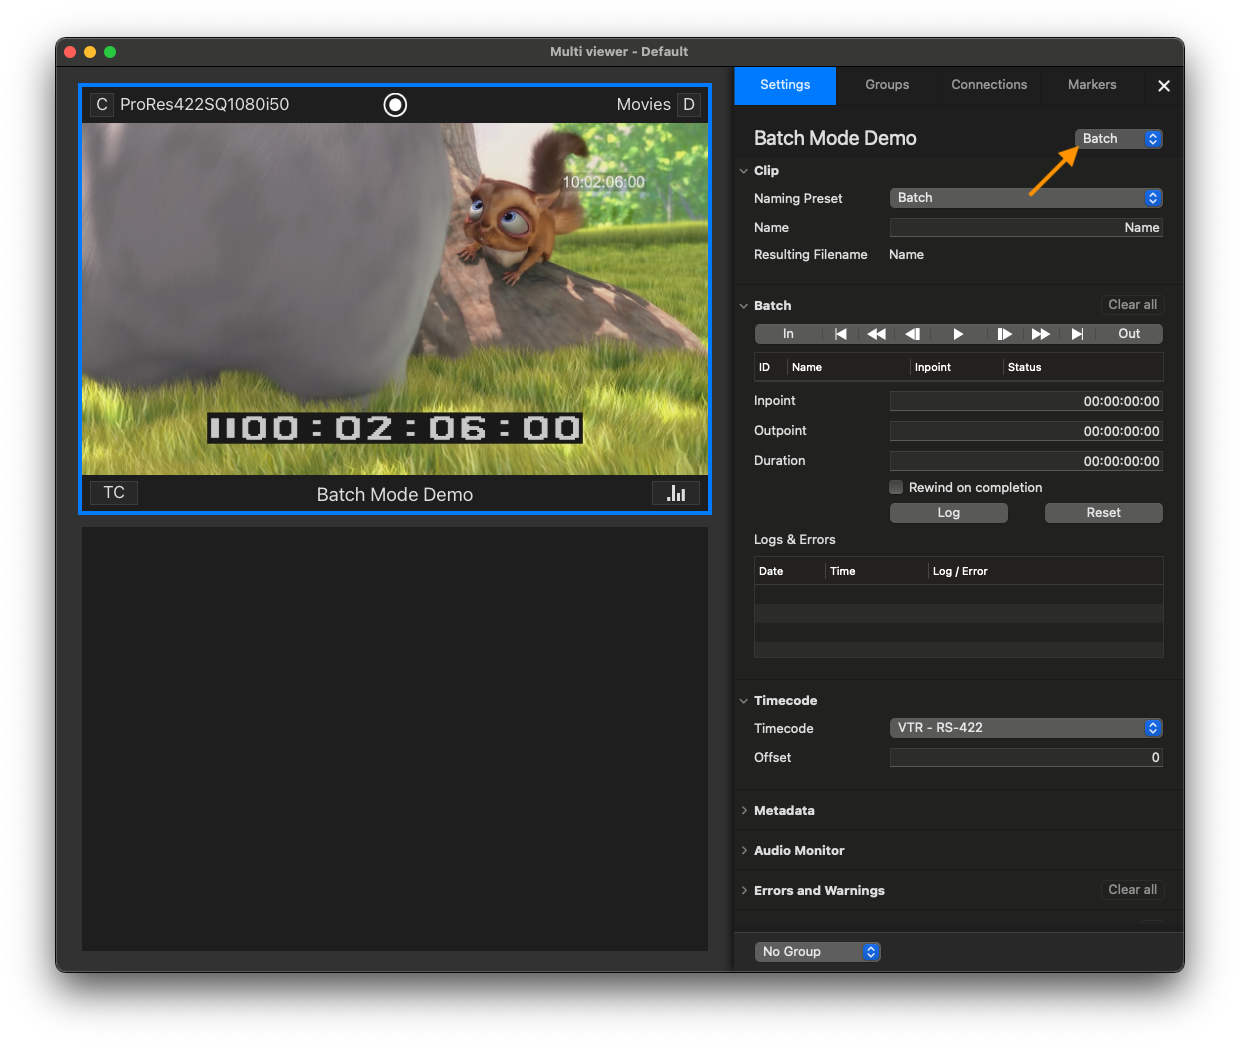Collapse the Batch section

(744, 306)
